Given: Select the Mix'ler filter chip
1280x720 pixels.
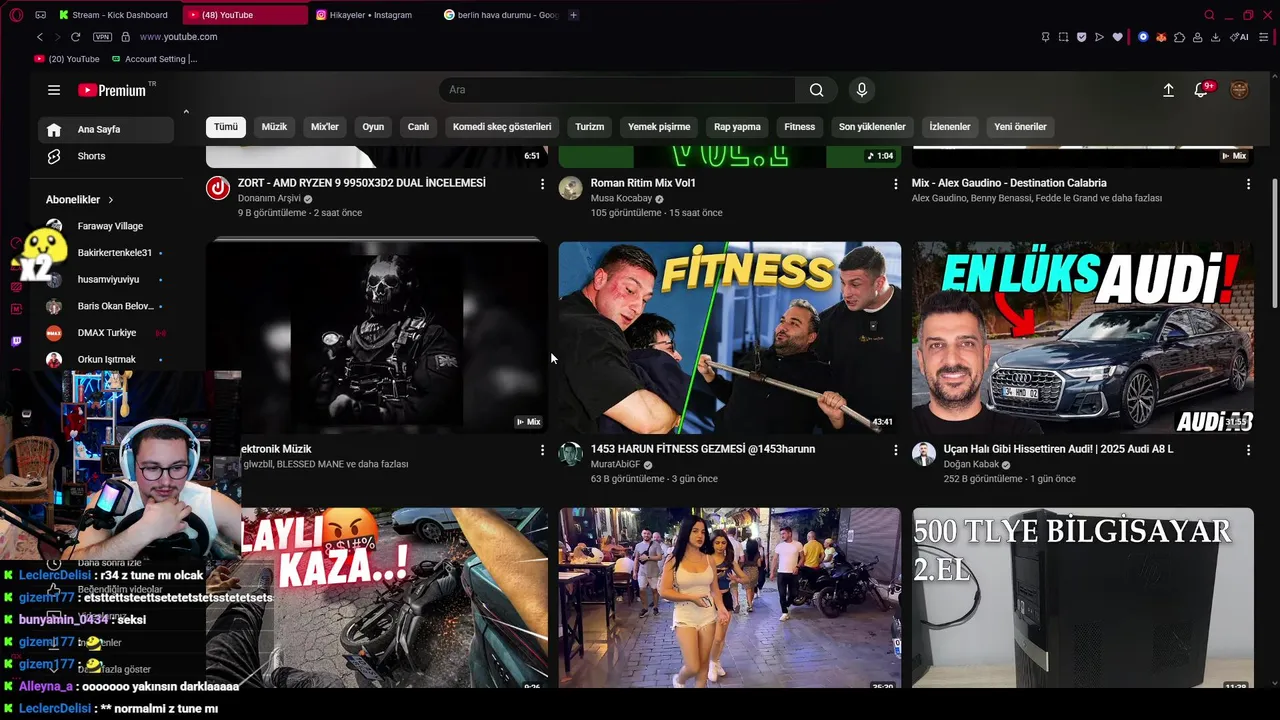Looking at the screenshot, I should [x=325, y=127].
